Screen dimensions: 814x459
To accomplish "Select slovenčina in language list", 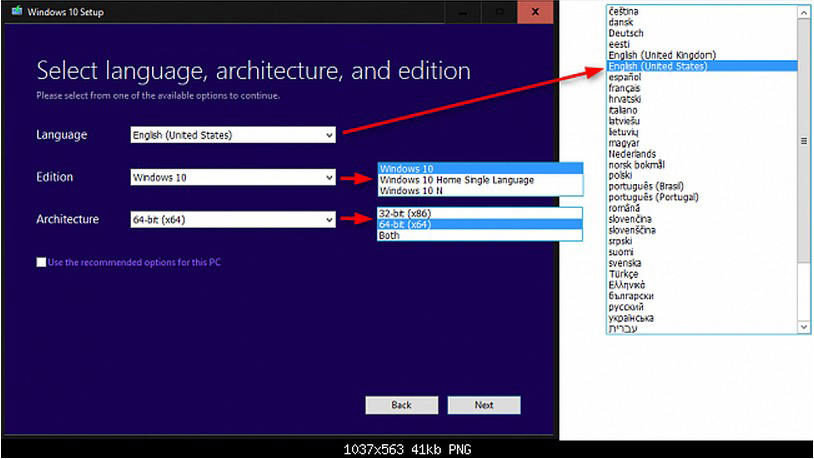I will pyautogui.click(x=702, y=219).
